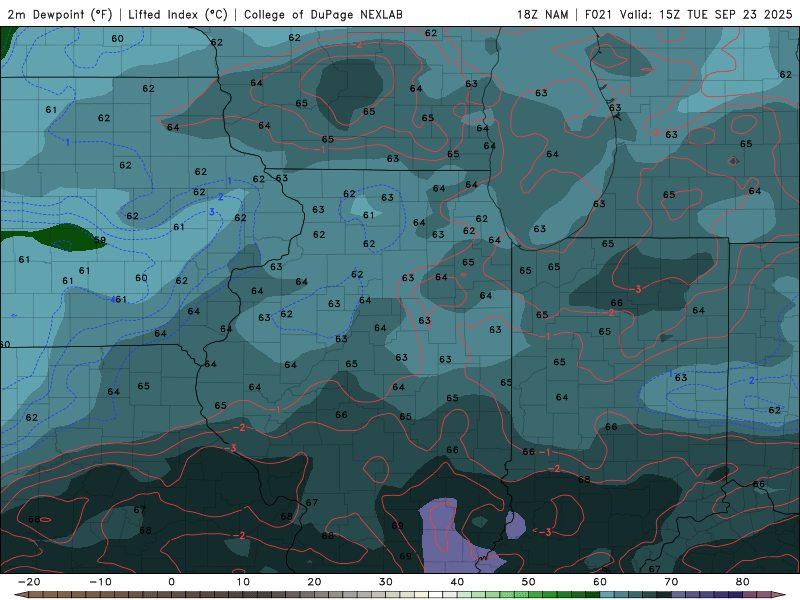800x600 pixels.
Task: Click the "70" color scale label
Action: pyautogui.click(x=671, y=582)
